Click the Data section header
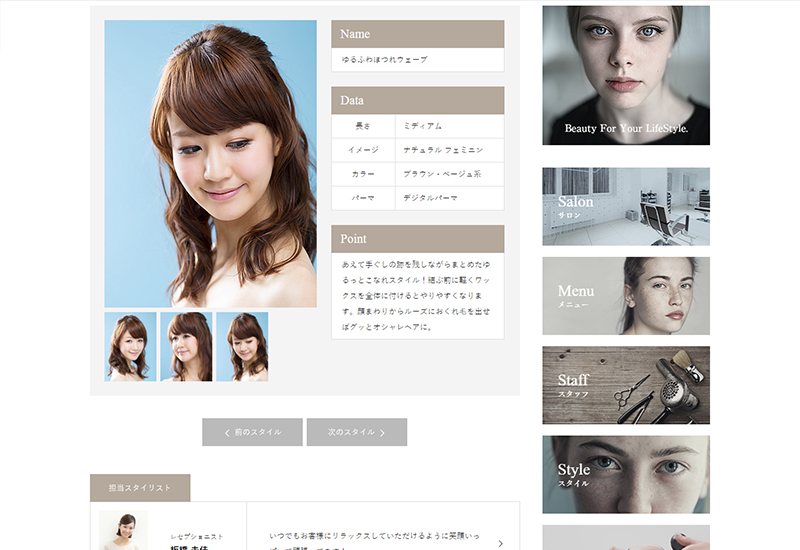Image resolution: width=800 pixels, height=550 pixels. tap(418, 101)
